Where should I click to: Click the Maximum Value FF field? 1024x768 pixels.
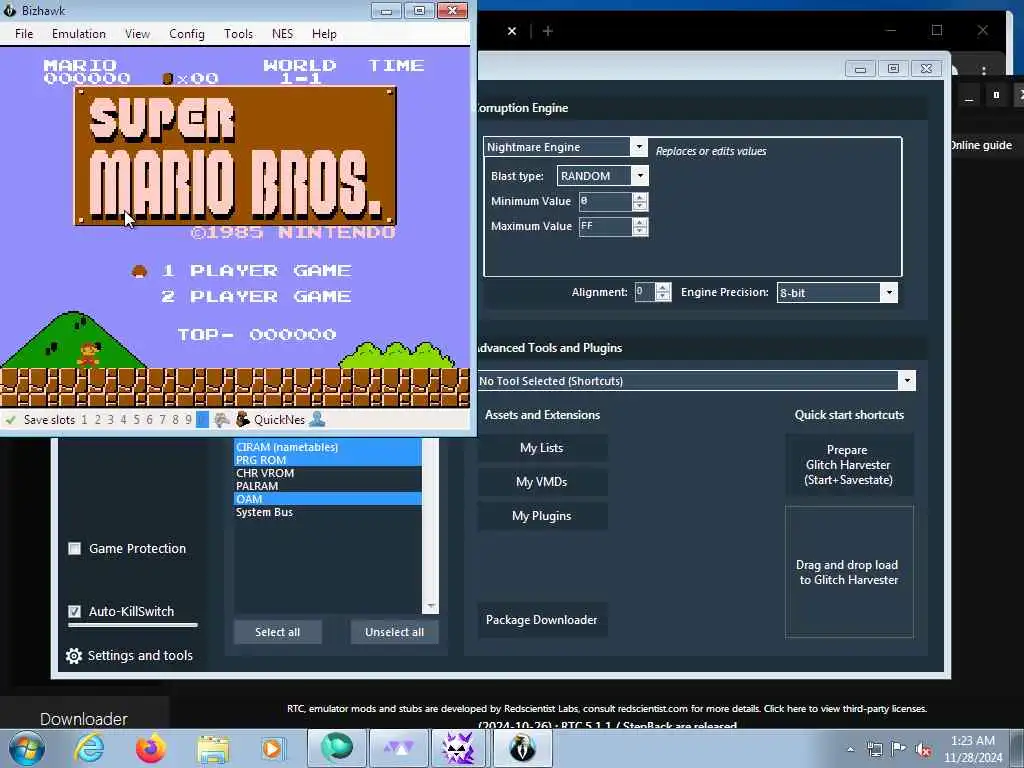coord(605,226)
